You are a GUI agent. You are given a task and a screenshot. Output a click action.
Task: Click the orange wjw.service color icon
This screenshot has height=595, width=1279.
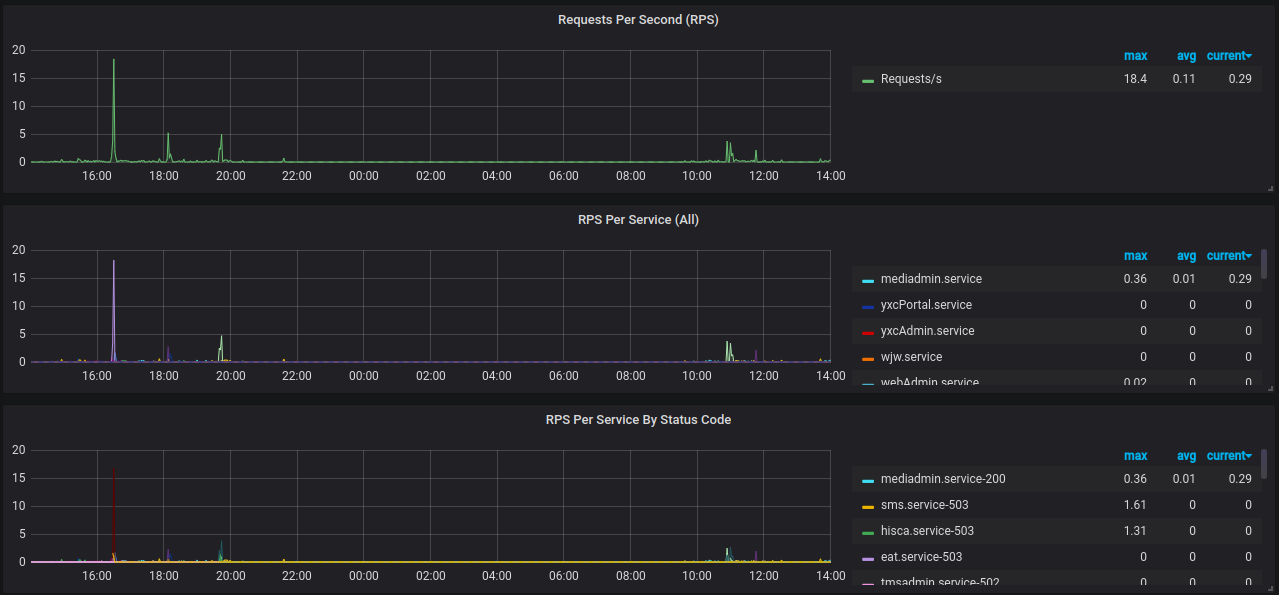[x=868, y=358]
